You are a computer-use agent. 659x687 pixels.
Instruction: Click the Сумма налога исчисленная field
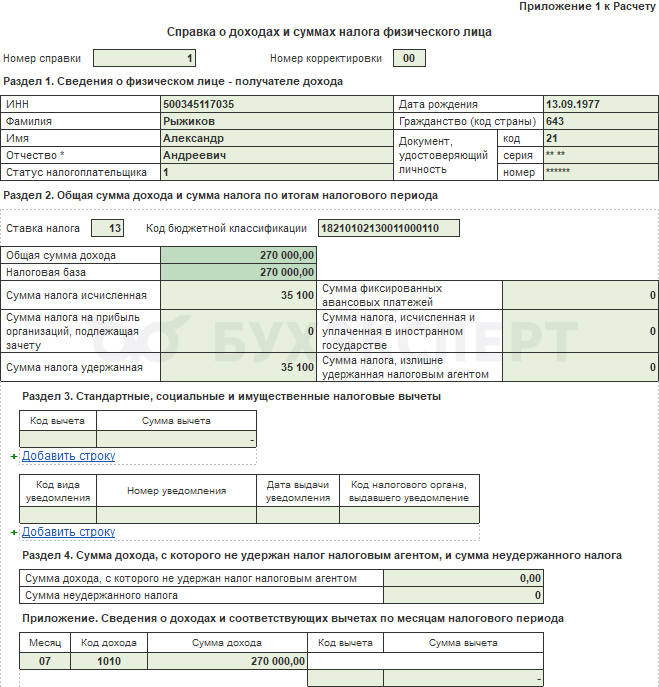click(x=238, y=295)
